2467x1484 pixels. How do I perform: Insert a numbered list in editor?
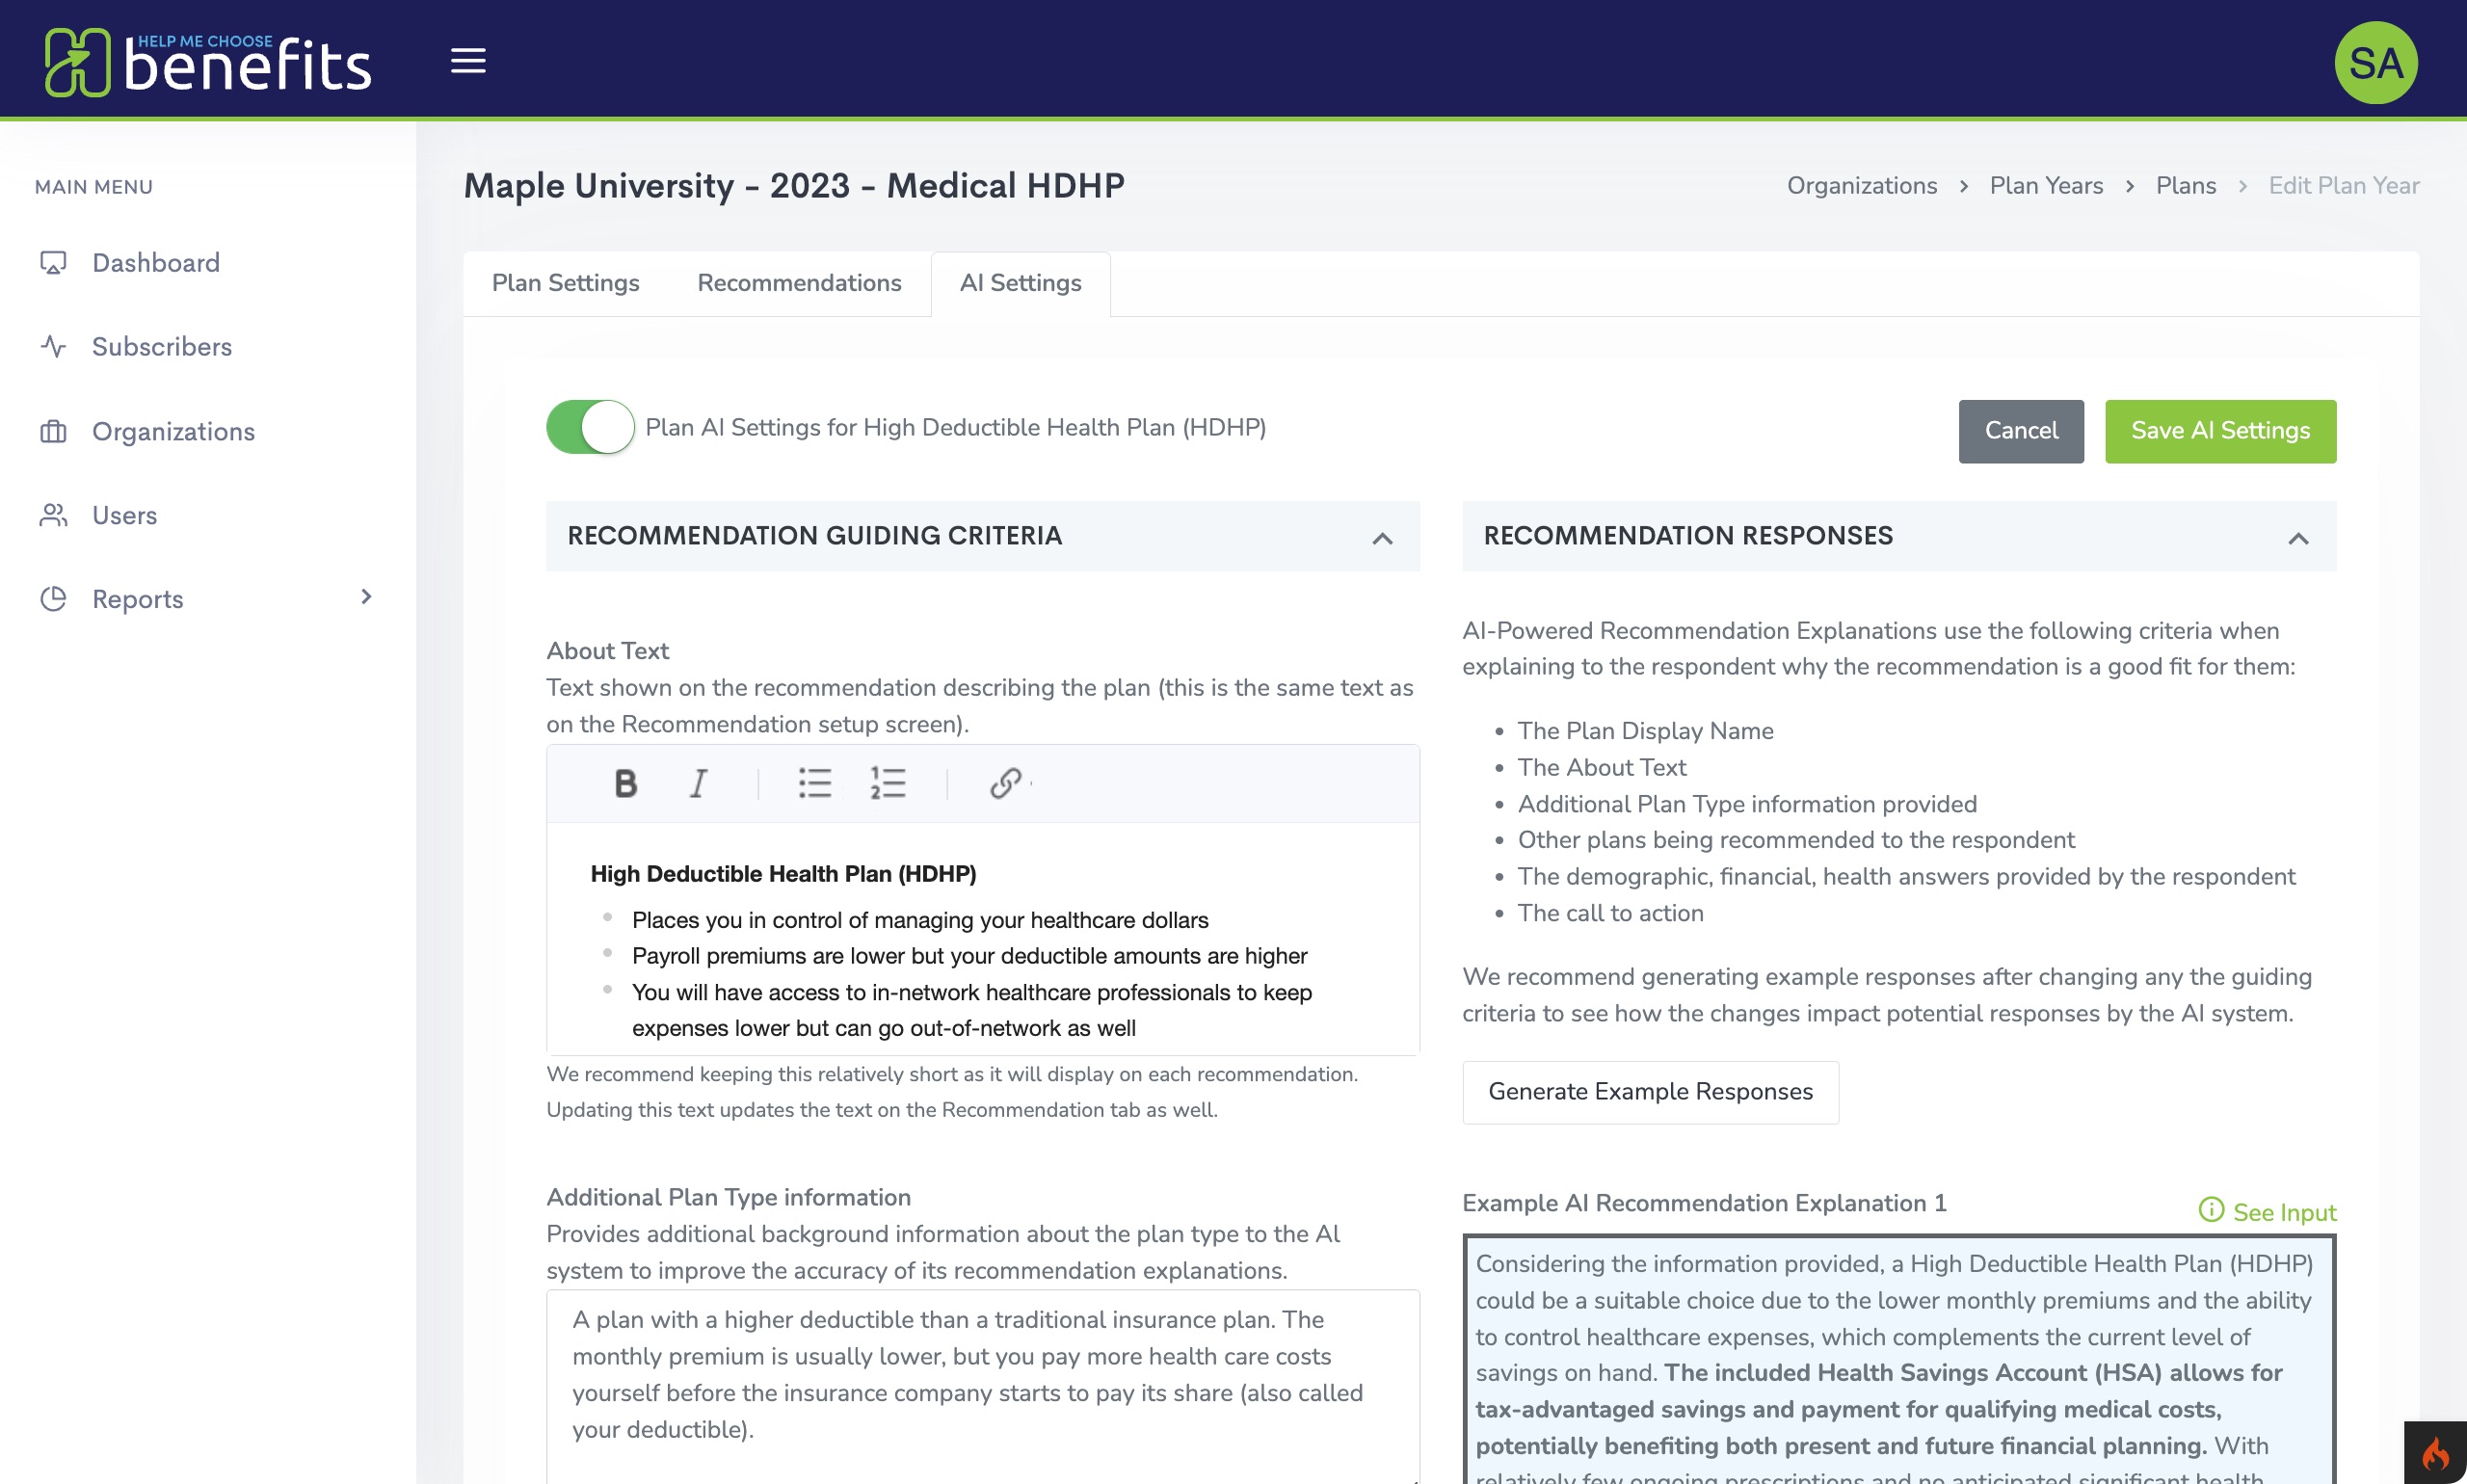coord(888,783)
